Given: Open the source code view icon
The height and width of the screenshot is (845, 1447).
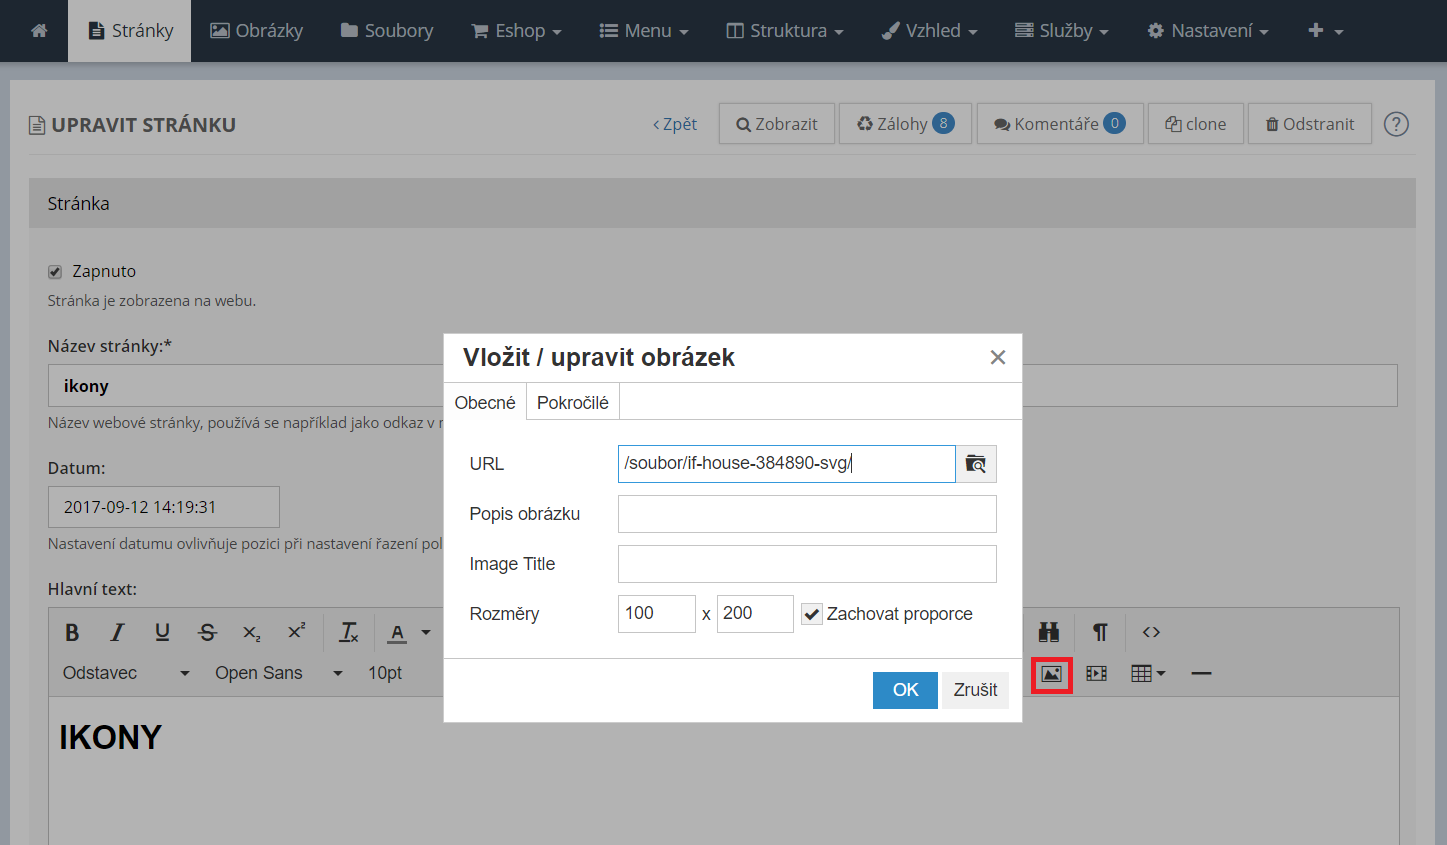Looking at the screenshot, I should [1151, 632].
